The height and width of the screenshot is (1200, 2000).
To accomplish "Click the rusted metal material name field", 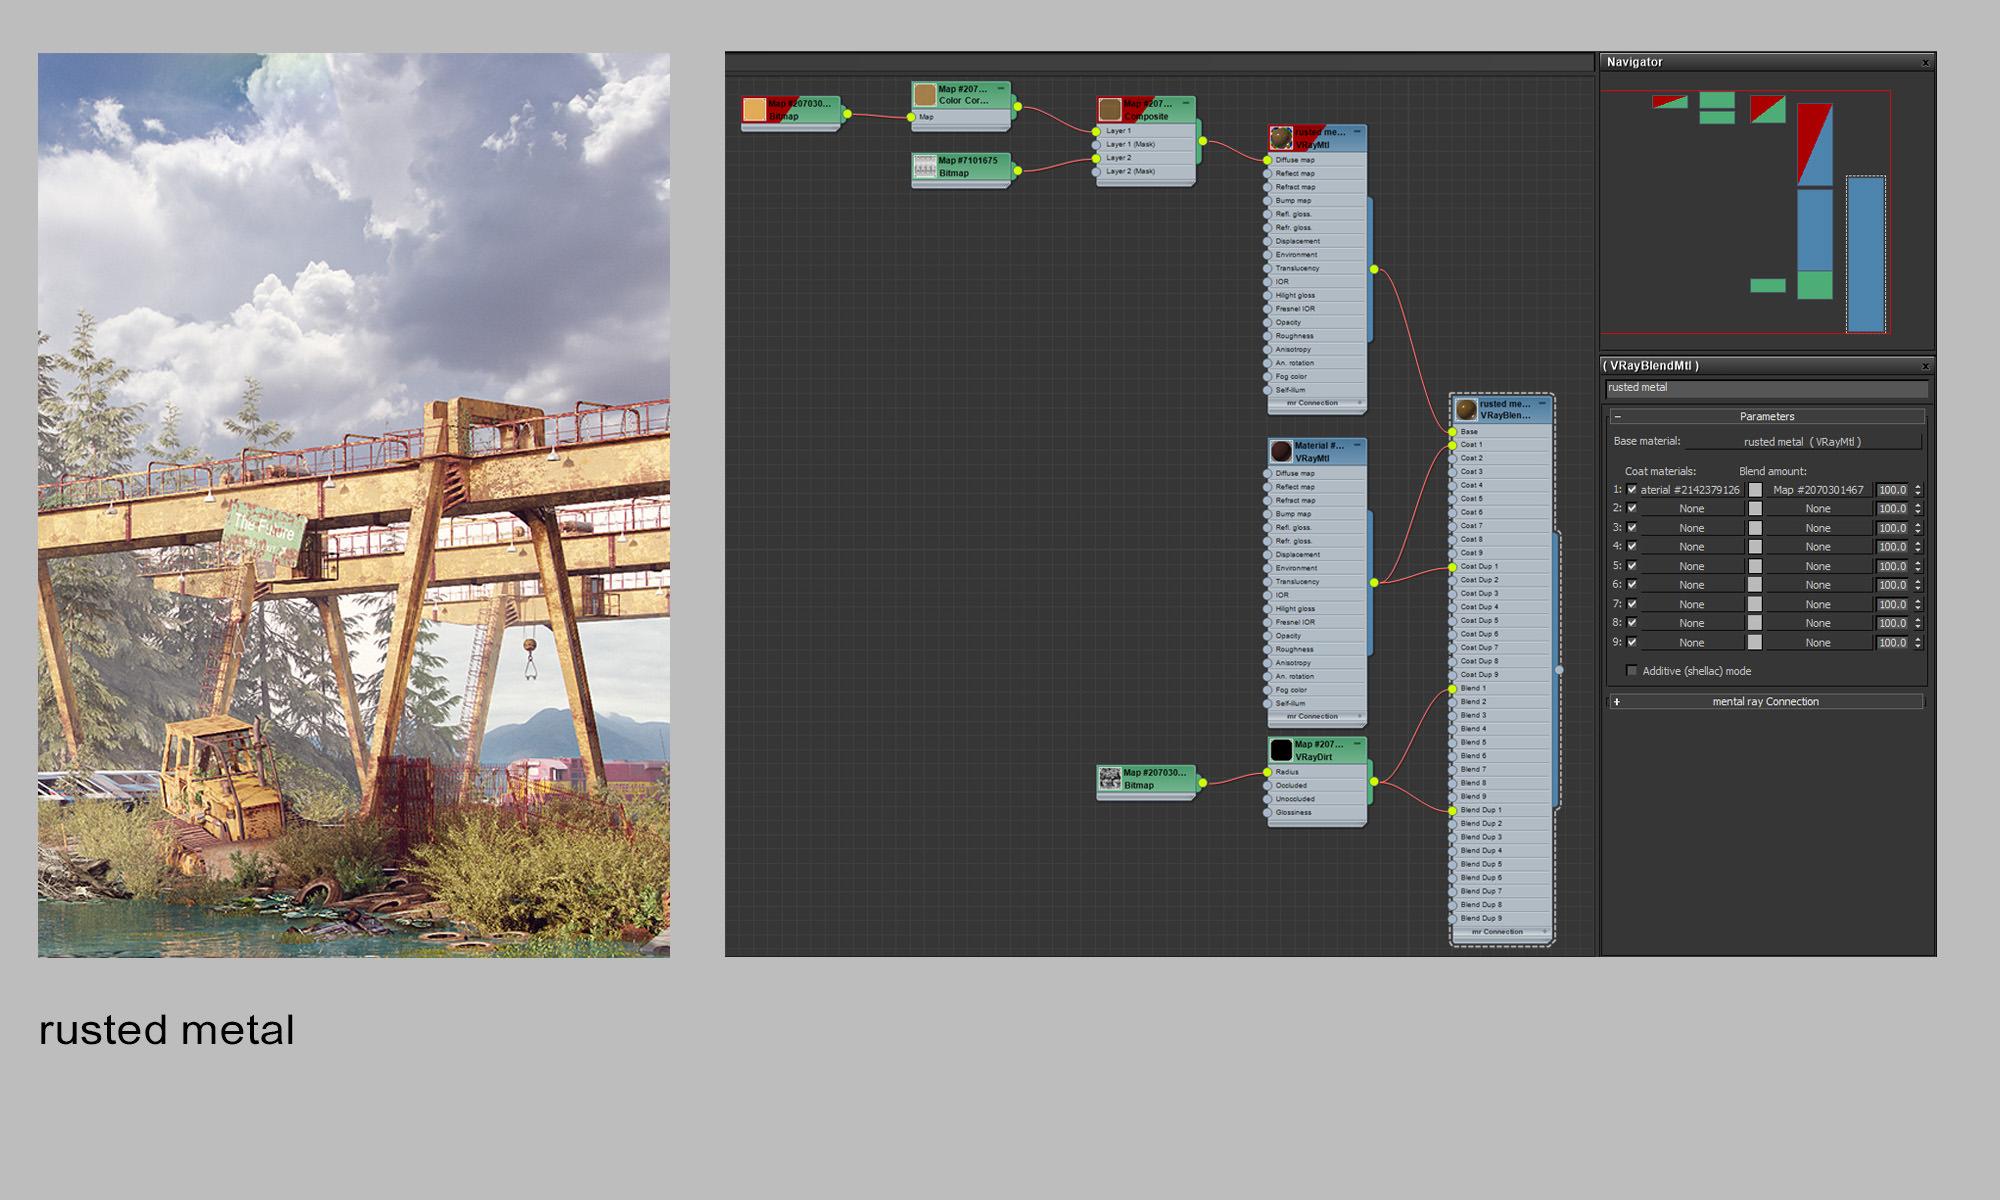I will pyautogui.click(x=1766, y=388).
